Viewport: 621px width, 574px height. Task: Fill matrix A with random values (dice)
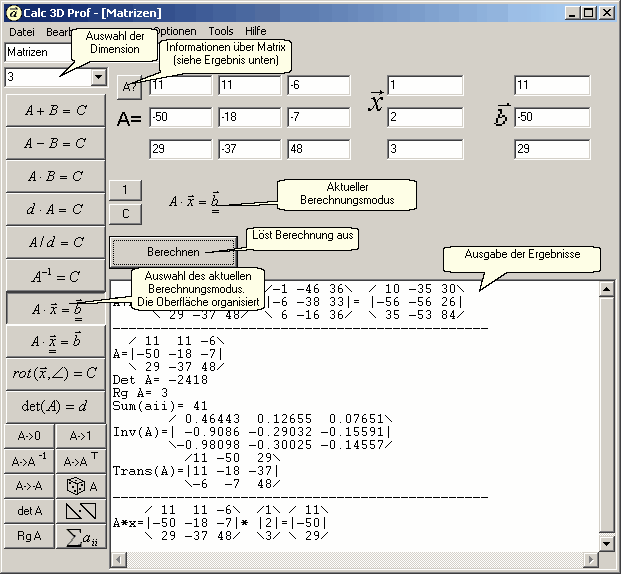80,485
